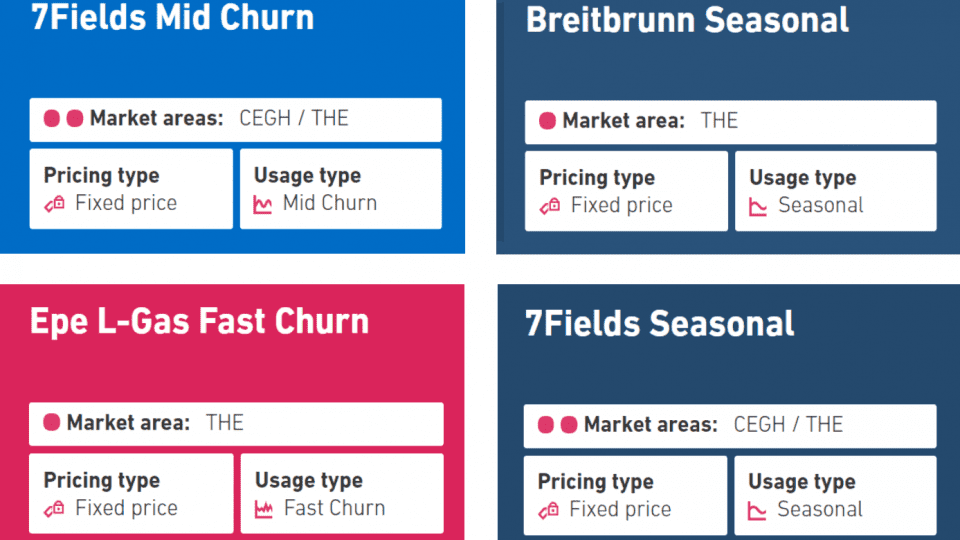The width and height of the screenshot is (960, 540).
Task: Click pink market dots in 7Fields Mid Churn
Action: tap(63, 118)
